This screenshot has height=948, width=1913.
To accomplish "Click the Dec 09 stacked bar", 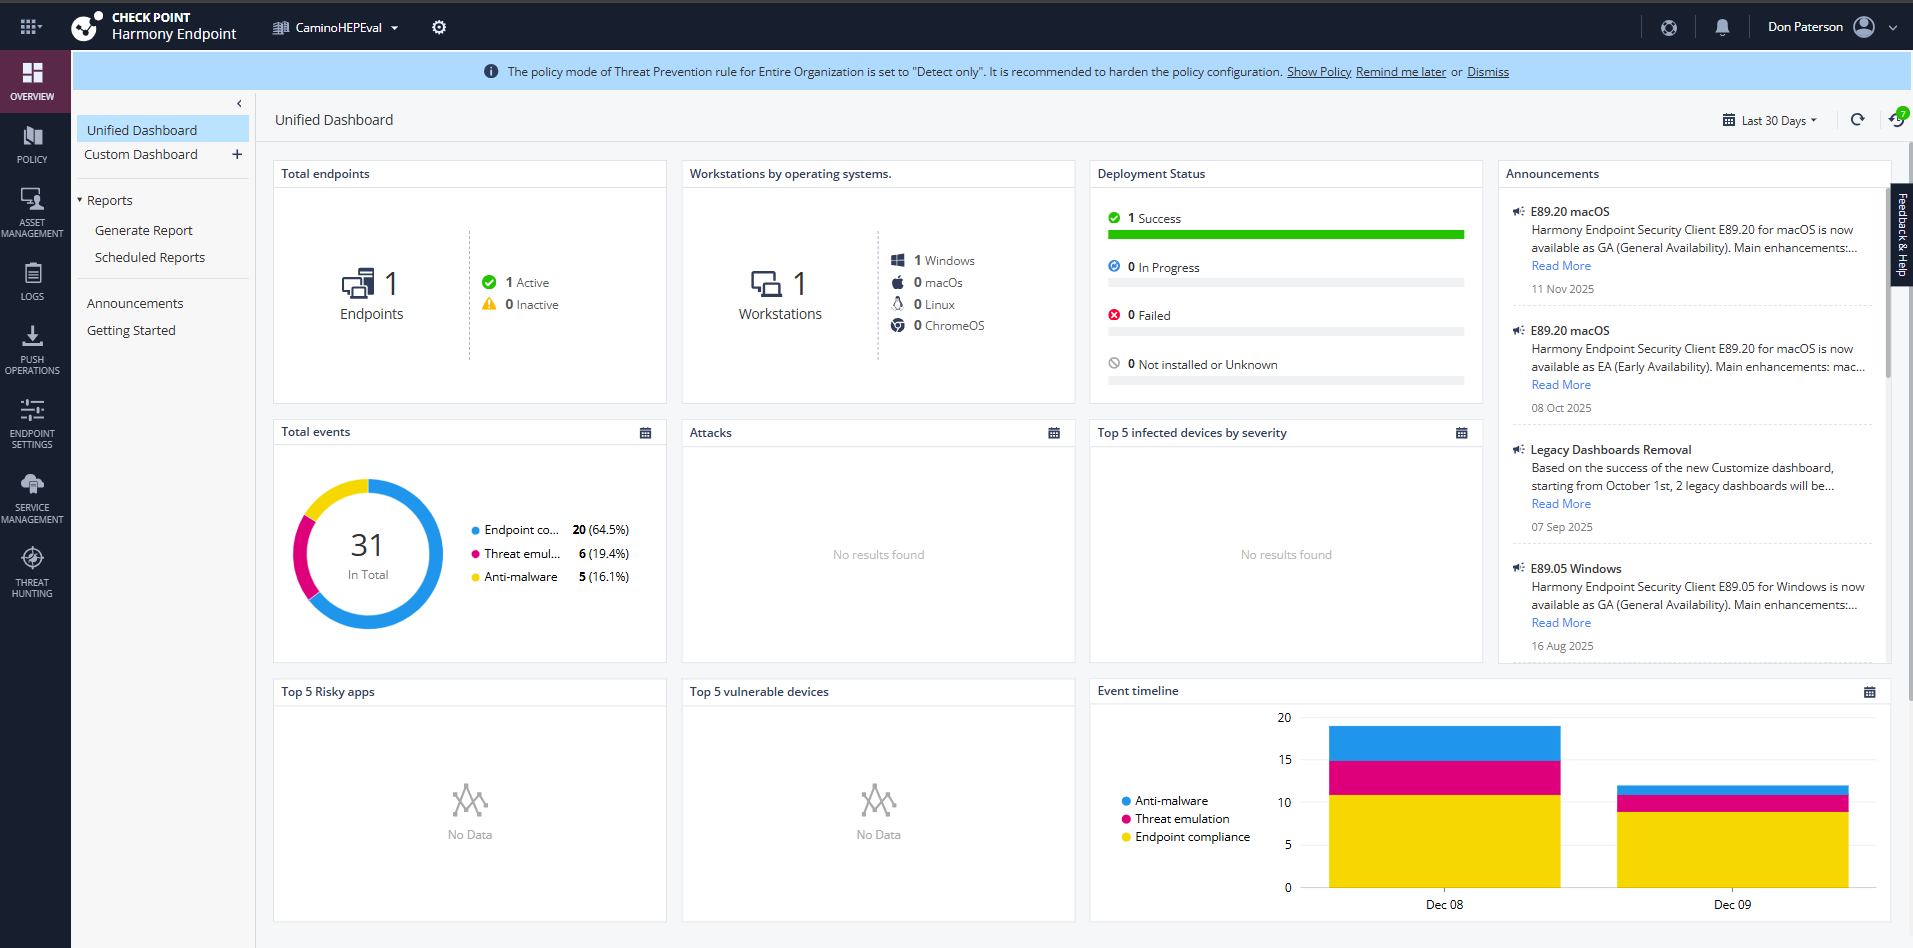I will click(x=1732, y=836).
